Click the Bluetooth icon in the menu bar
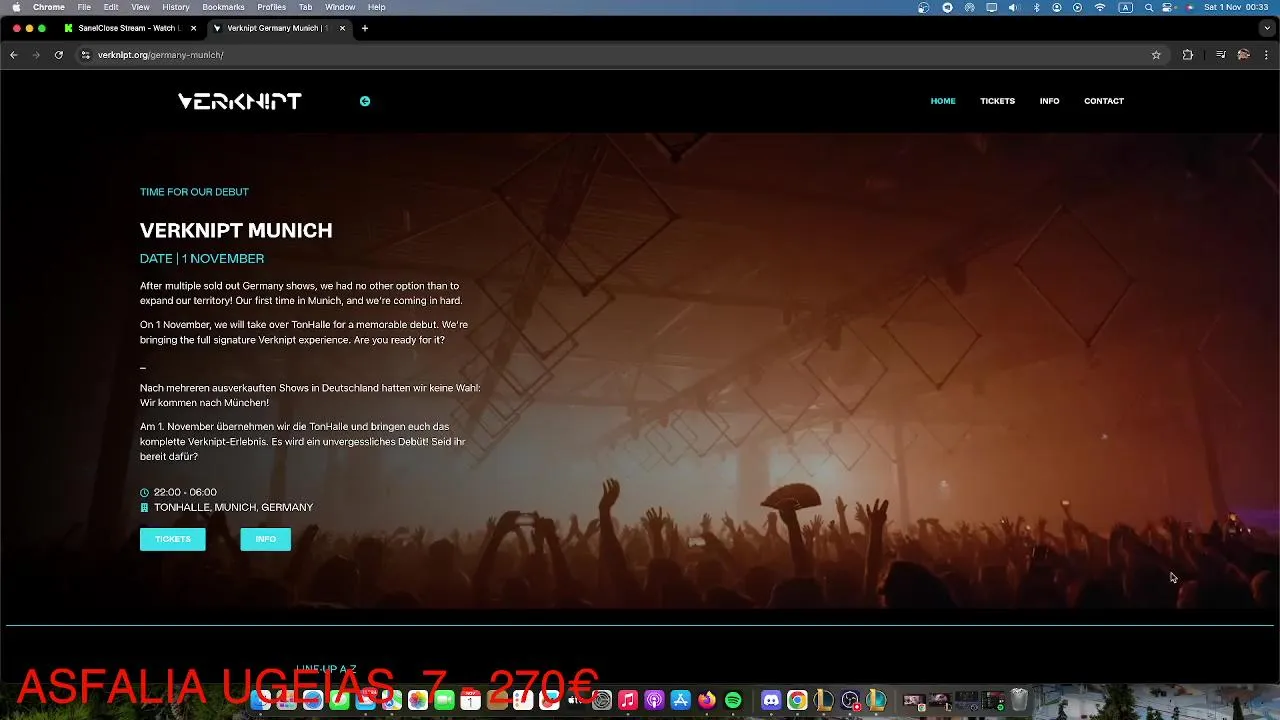Image resolution: width=1280 pixels, height=720 pixels. pyautogui.click(x=1036, y=7)
